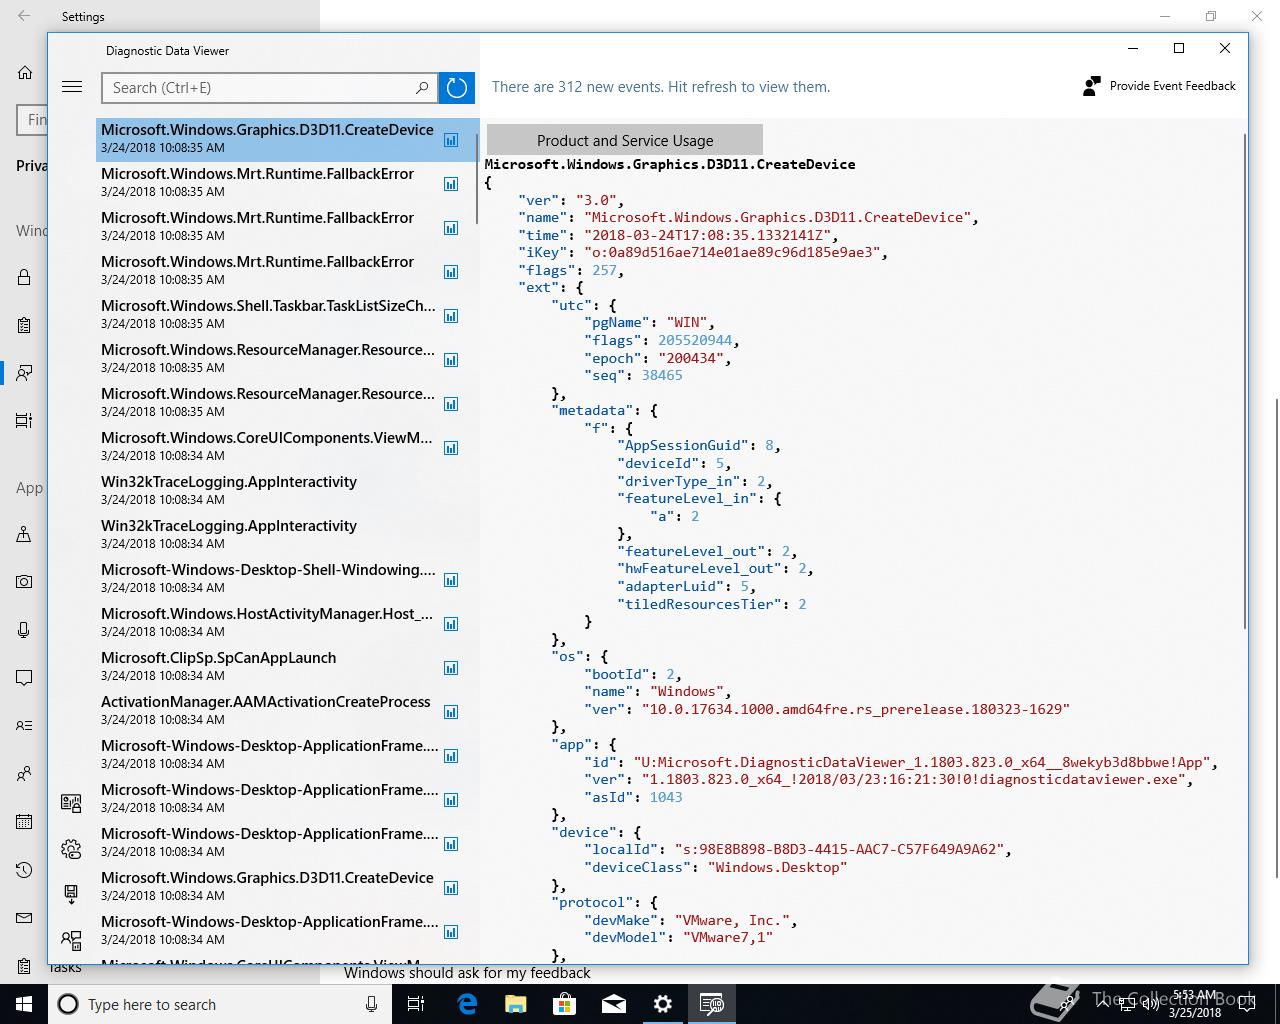Click the back arrow in the Settings window
This screenshot has height=1024, width=1280.
(24, 16)
